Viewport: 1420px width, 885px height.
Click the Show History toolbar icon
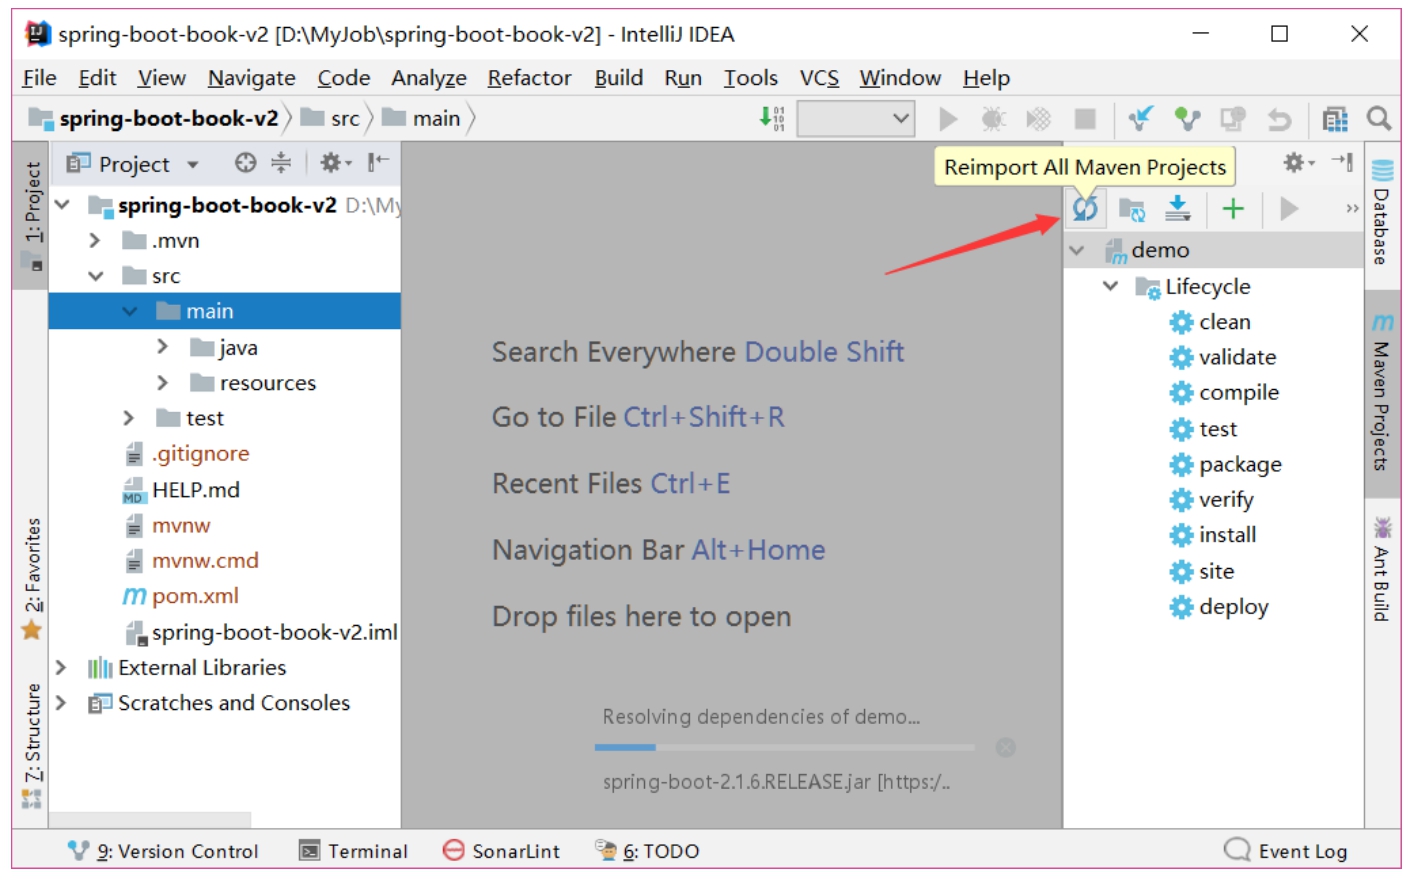[x=1232, y=119]
